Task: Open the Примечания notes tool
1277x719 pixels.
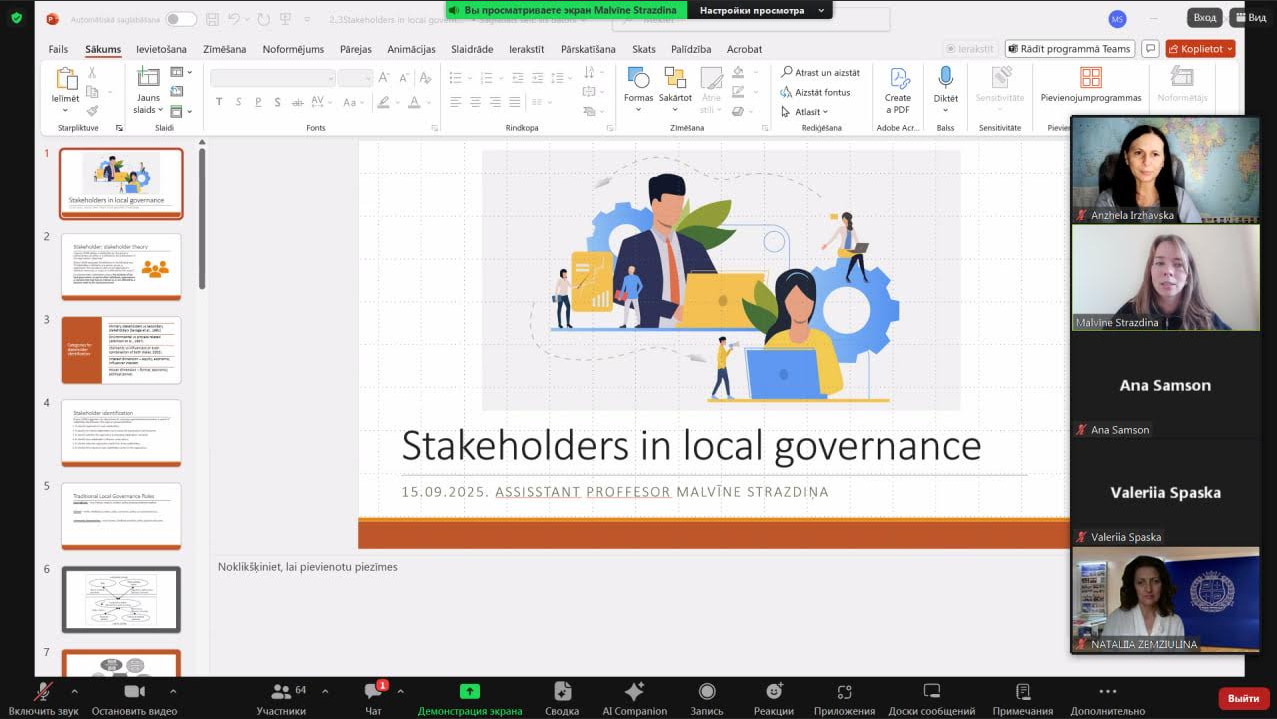Action: pyautogui.click(x=1022, y=697)
